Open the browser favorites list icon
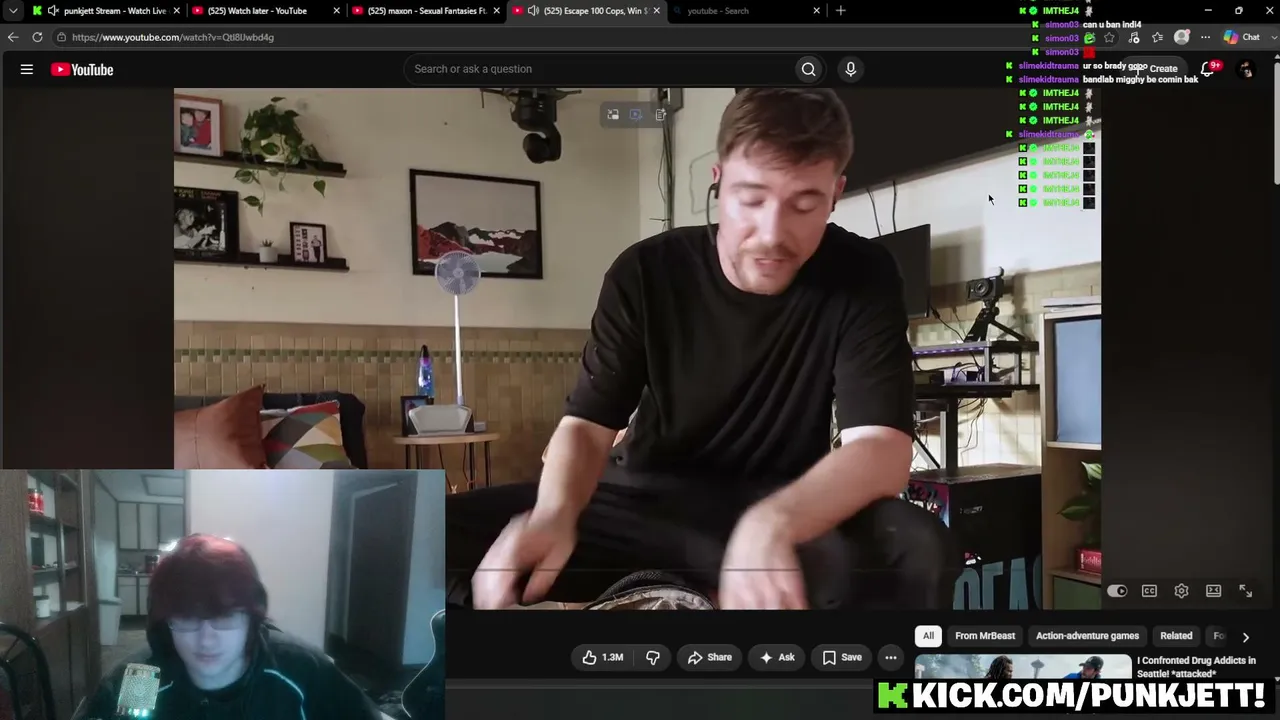This screenshot has width=1280, height=720. click(1158, 37)
